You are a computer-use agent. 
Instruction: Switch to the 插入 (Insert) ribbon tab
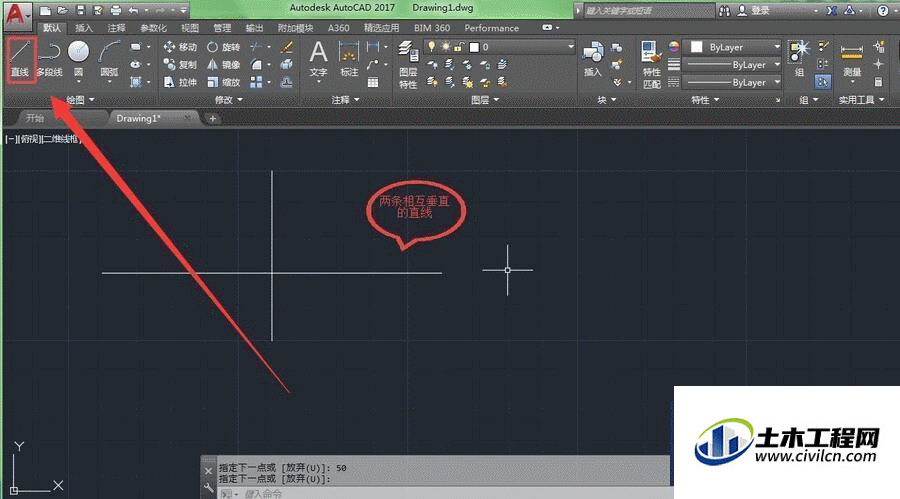click(x=83, y=28)
